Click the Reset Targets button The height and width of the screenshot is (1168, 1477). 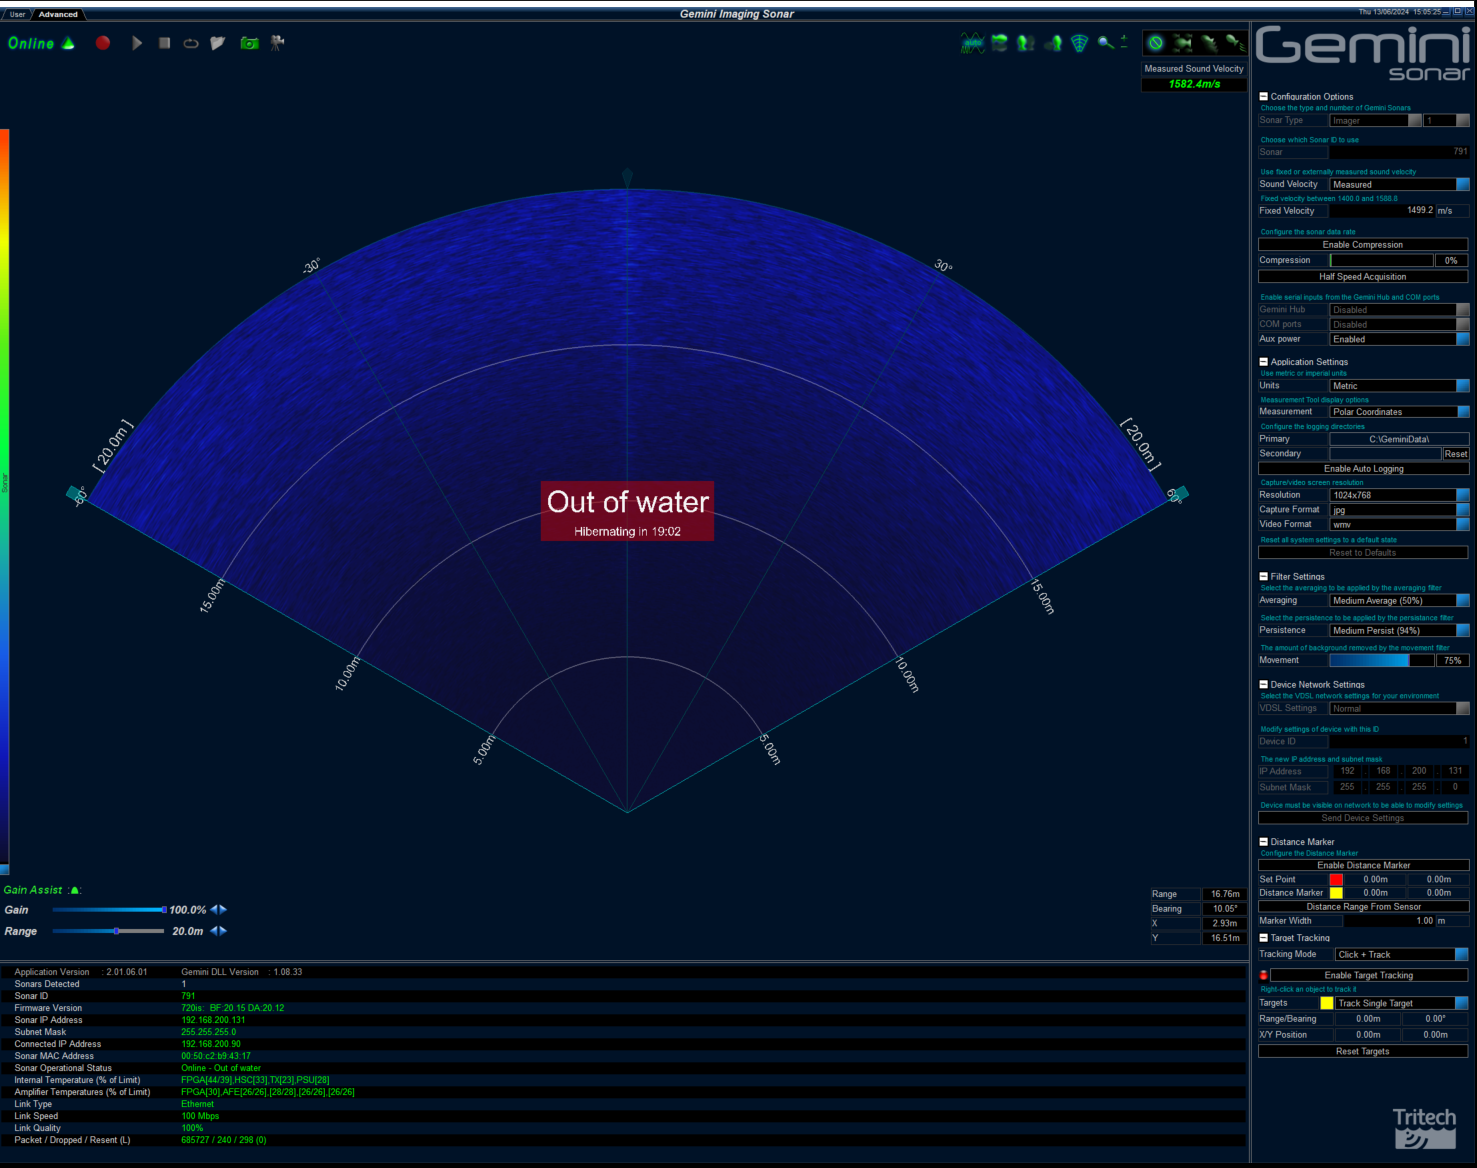(x=1362, y=1052)
